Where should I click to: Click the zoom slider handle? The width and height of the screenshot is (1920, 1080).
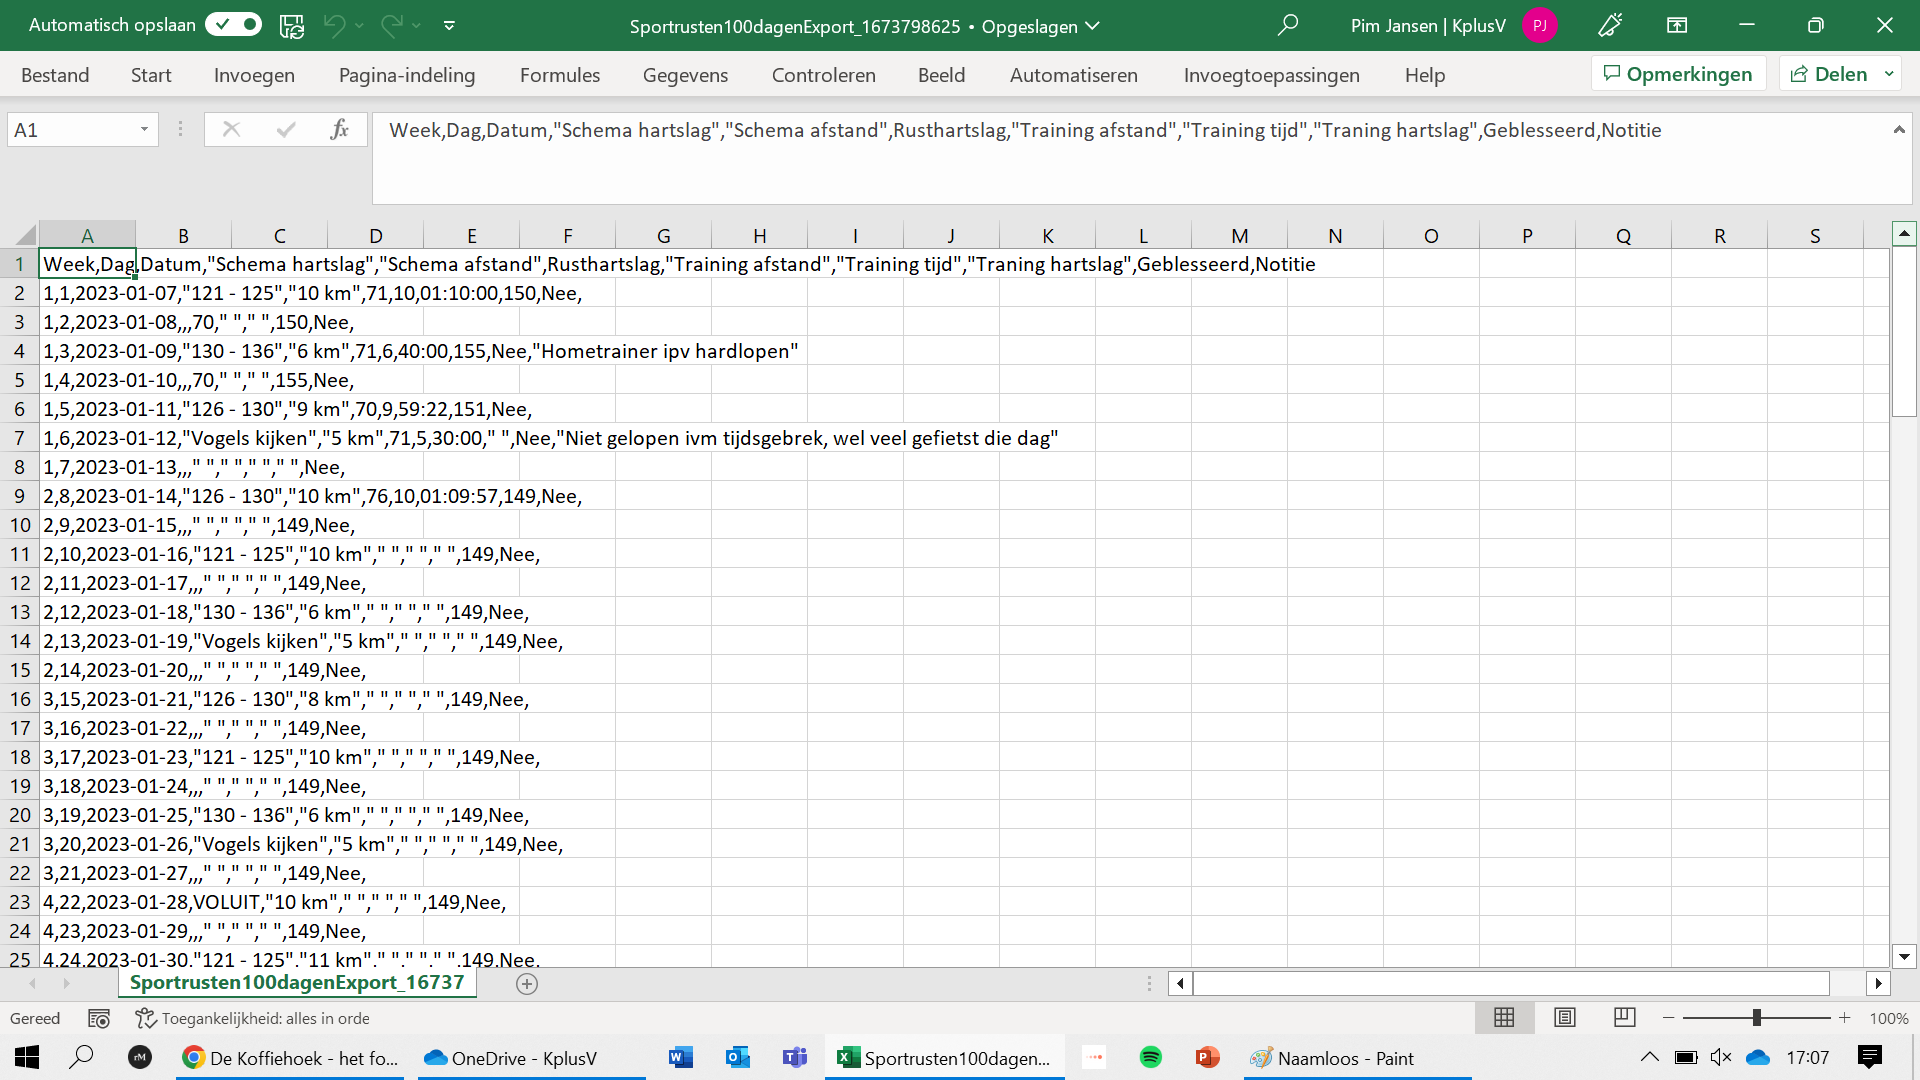tap(1757, 1018)
